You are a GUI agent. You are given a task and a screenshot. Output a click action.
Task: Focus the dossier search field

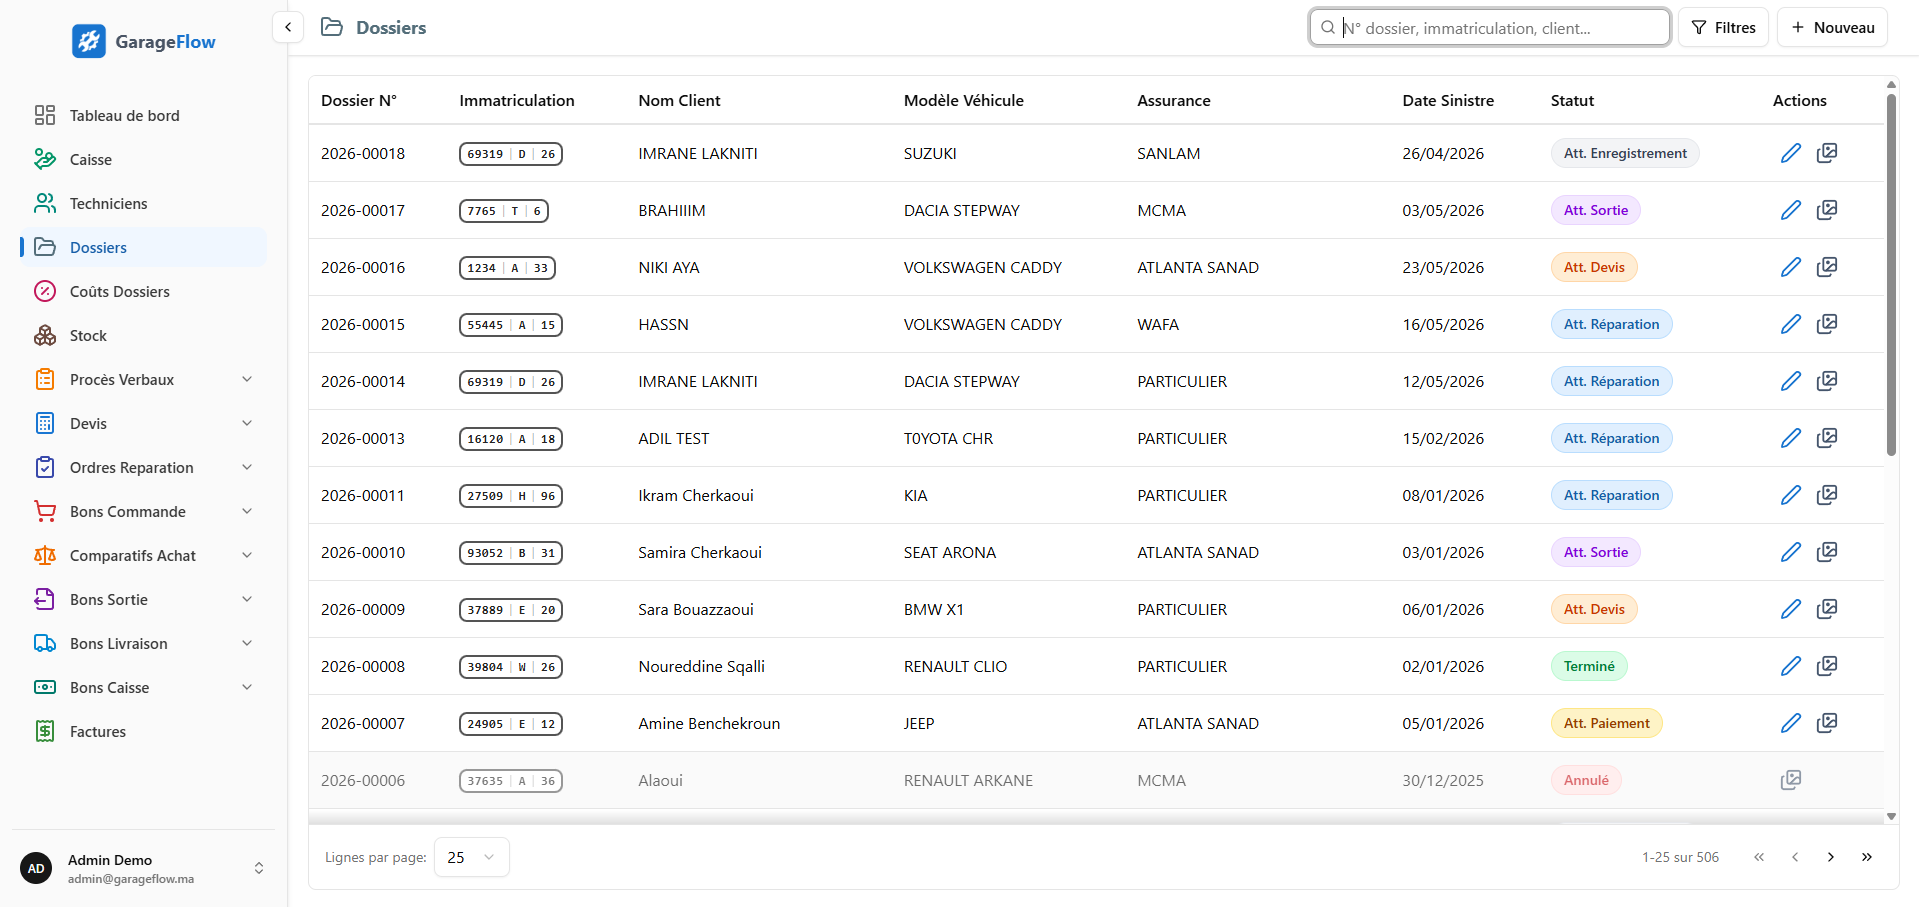click(x=1490, y=27)
